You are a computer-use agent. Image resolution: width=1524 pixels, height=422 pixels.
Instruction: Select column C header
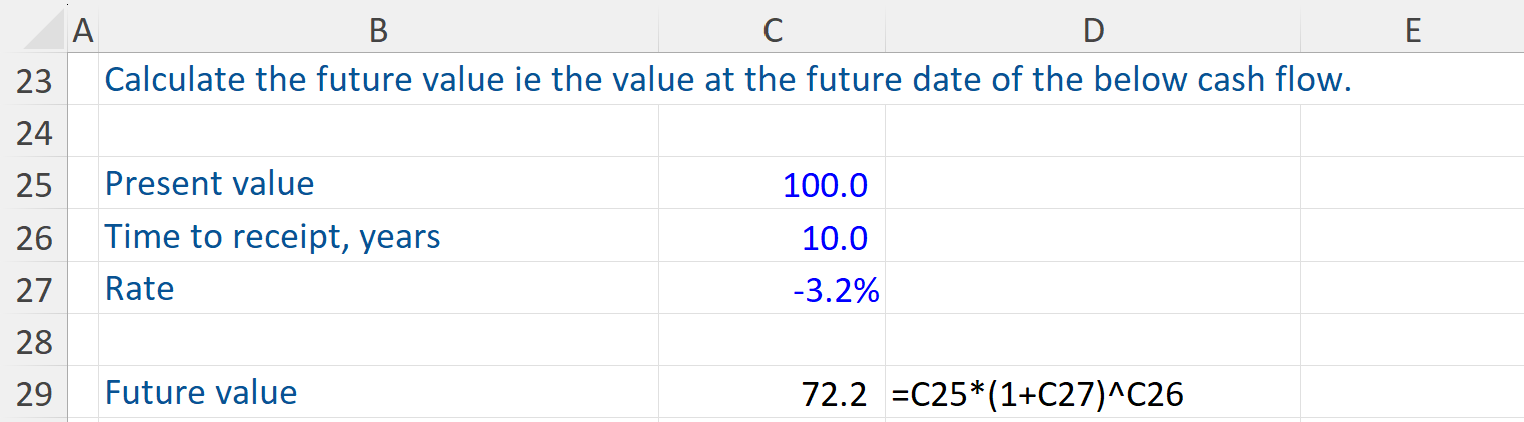pos(771,32)
